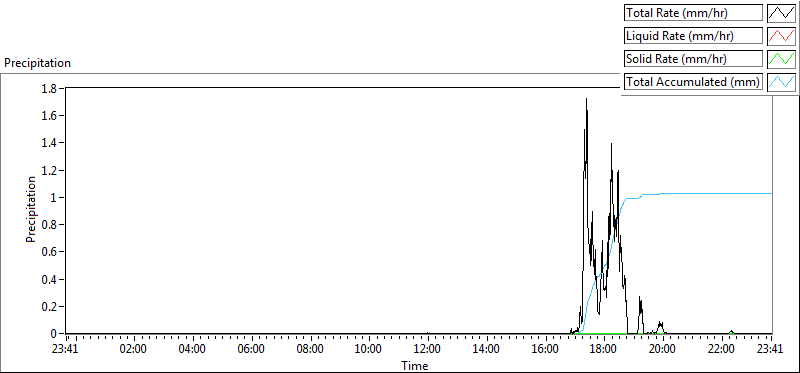The width and height of the screenshot is (800, 373).
Task: Click the 20:00 time axis label
Action: (x=663, y=350)
